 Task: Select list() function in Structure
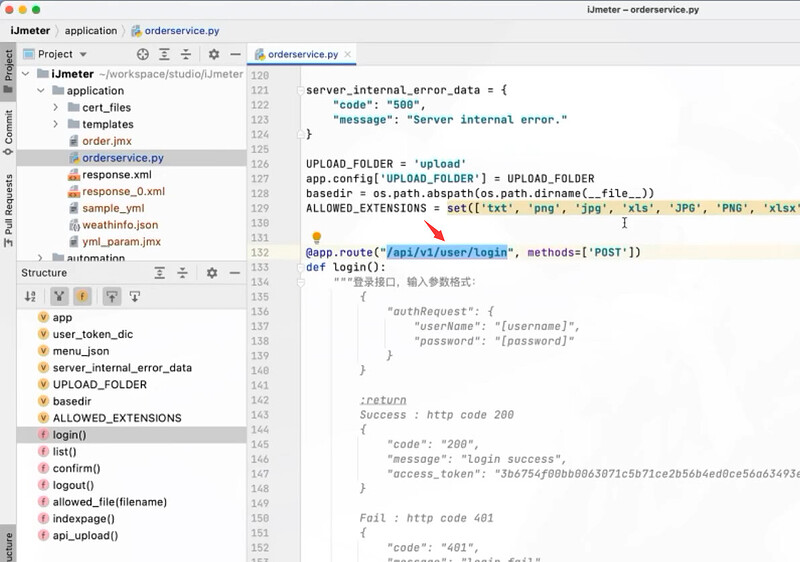pyautogui.click(x=64, y=452)
